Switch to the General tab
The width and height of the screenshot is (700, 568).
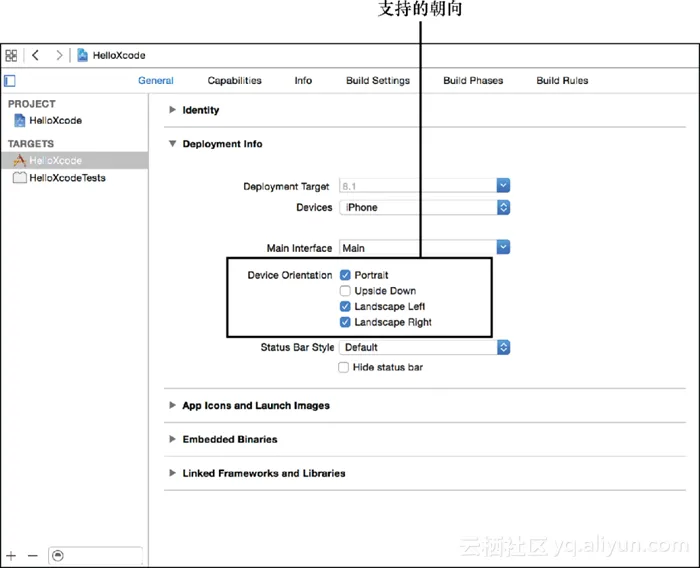click(x=155, y=80)
